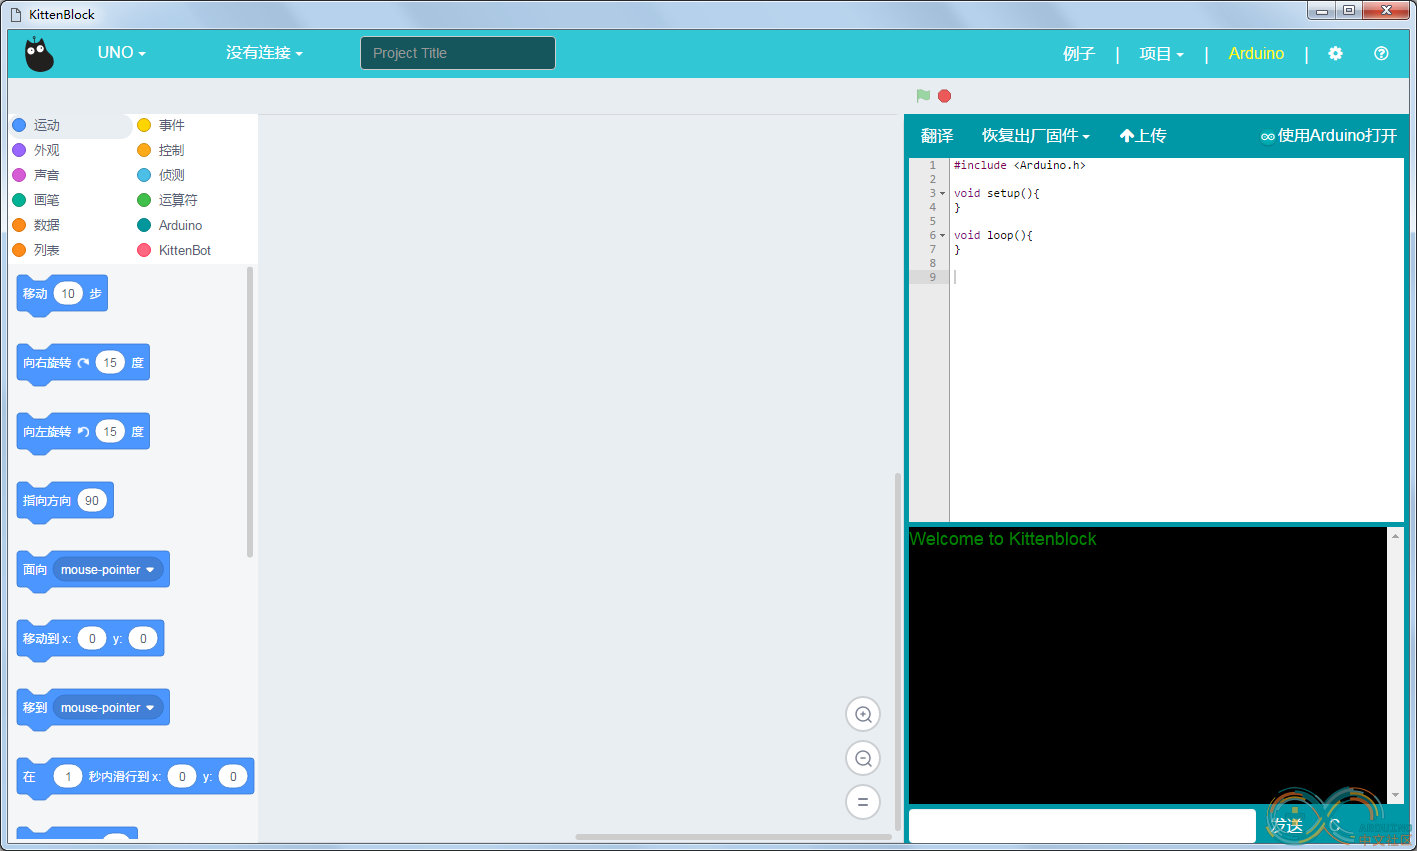Screen dimensions: 1417x851
Task: Open mouse-pointer dropdown in 面向 block
Action: 108,570
